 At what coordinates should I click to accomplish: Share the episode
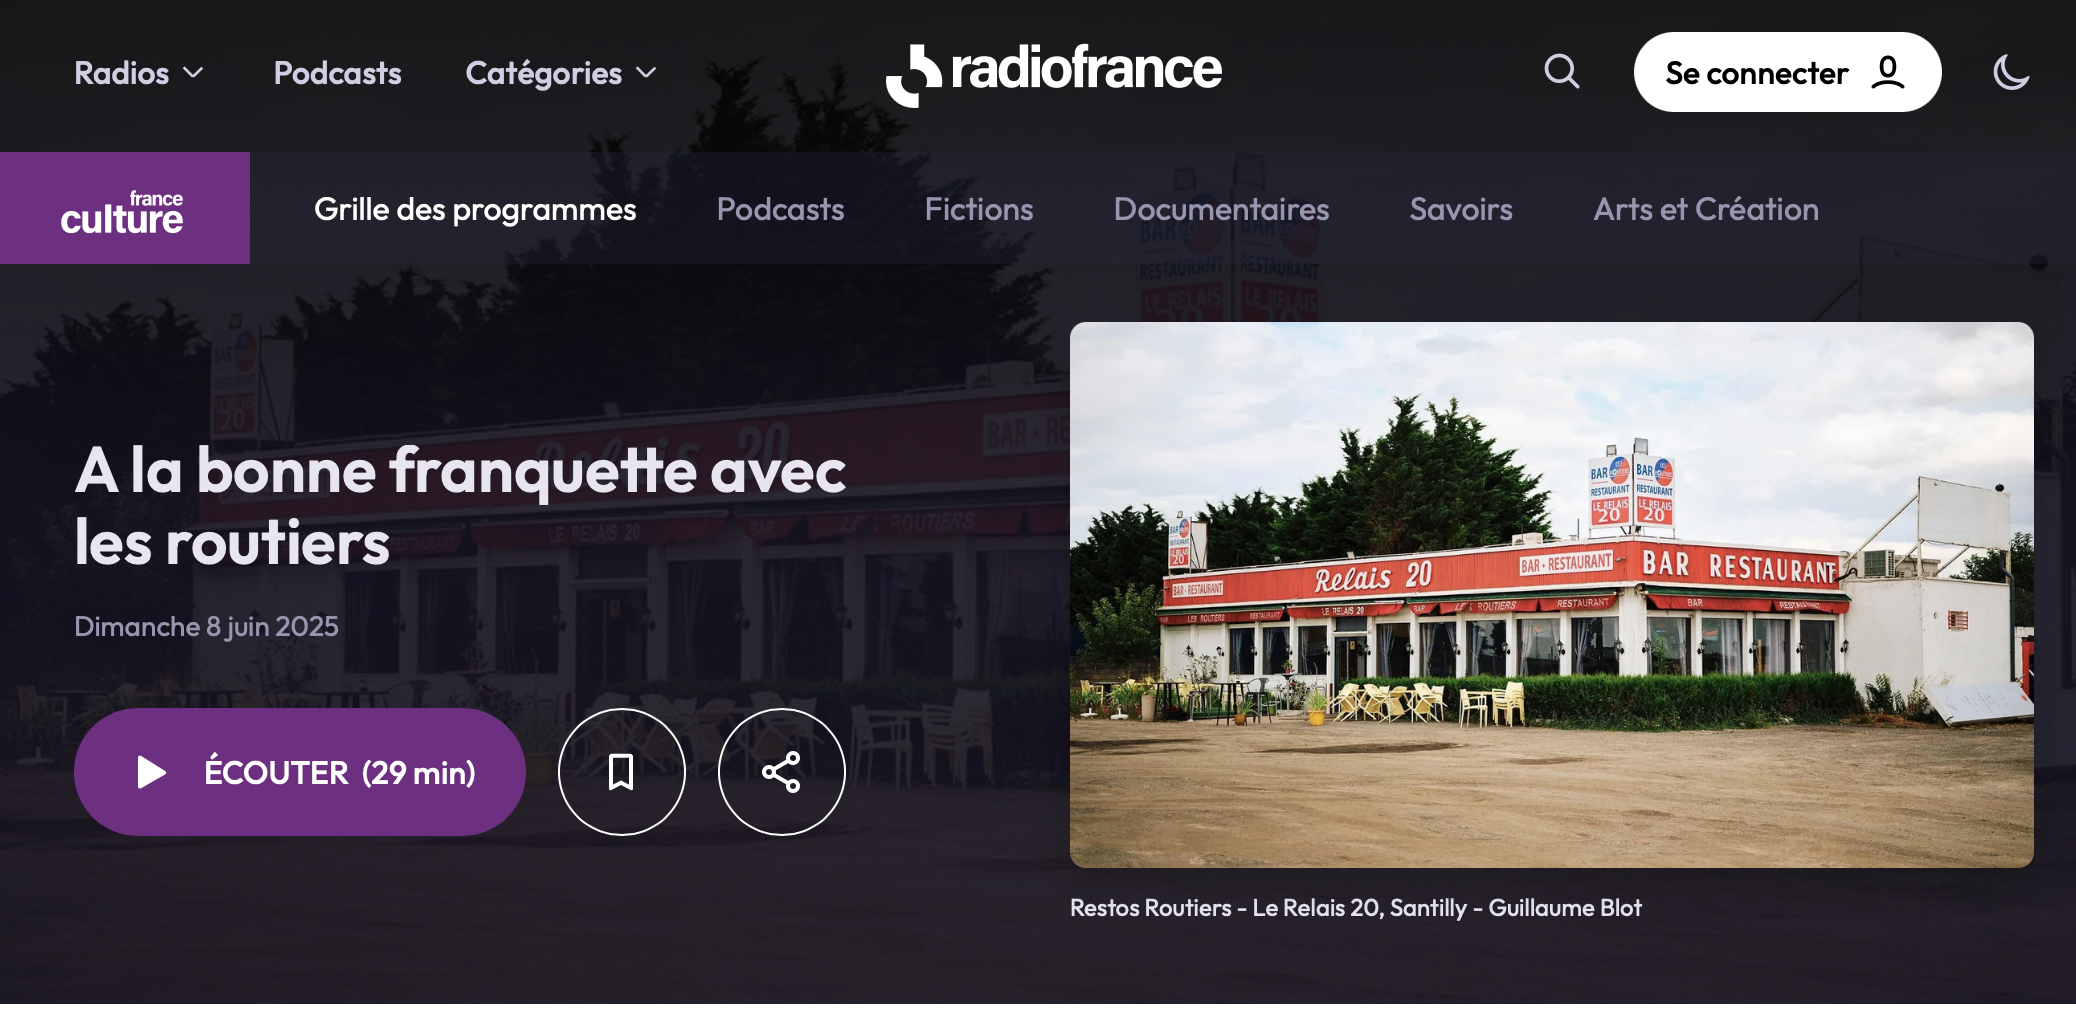pos(781,771)
